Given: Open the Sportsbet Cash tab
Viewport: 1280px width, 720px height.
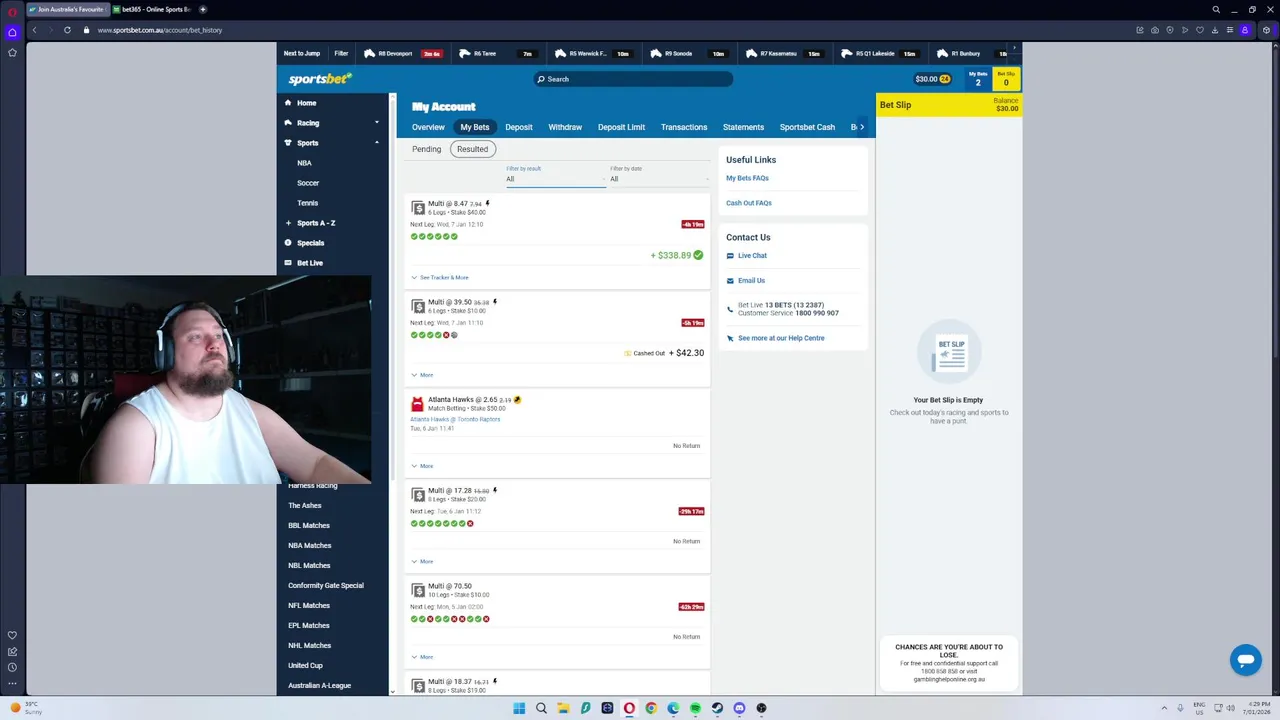Looking at the screenshot, I should click(x=807, y=127).
